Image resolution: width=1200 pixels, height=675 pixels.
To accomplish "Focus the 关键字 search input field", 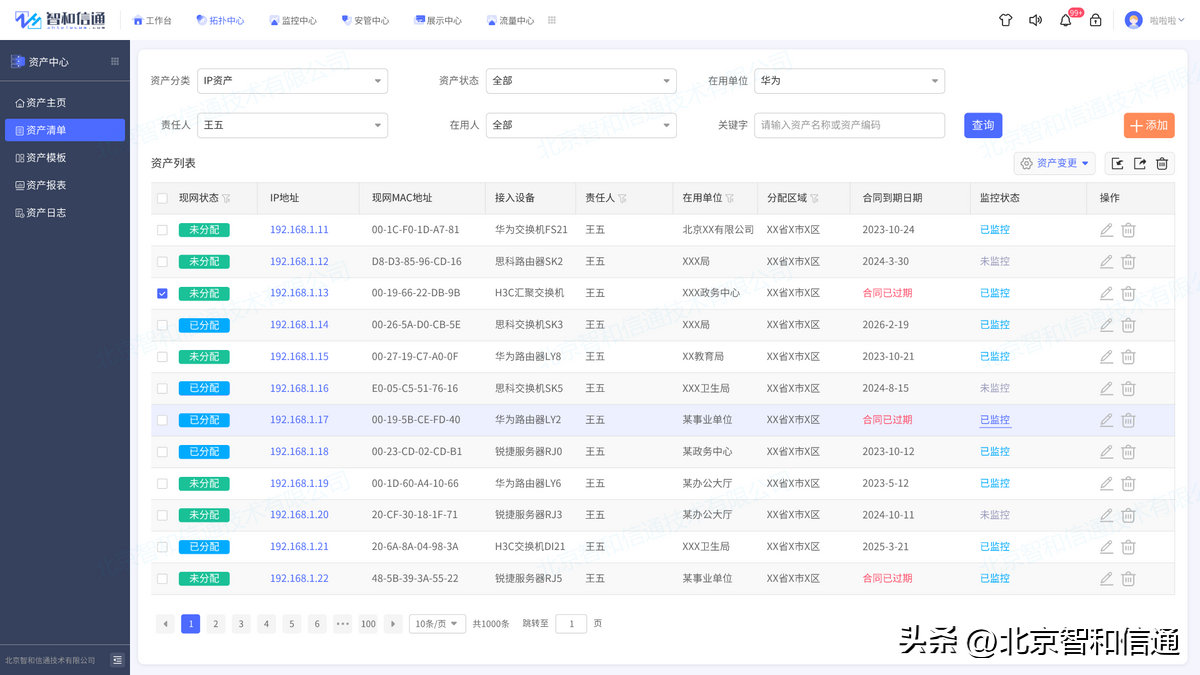I will tap(849, 125).
